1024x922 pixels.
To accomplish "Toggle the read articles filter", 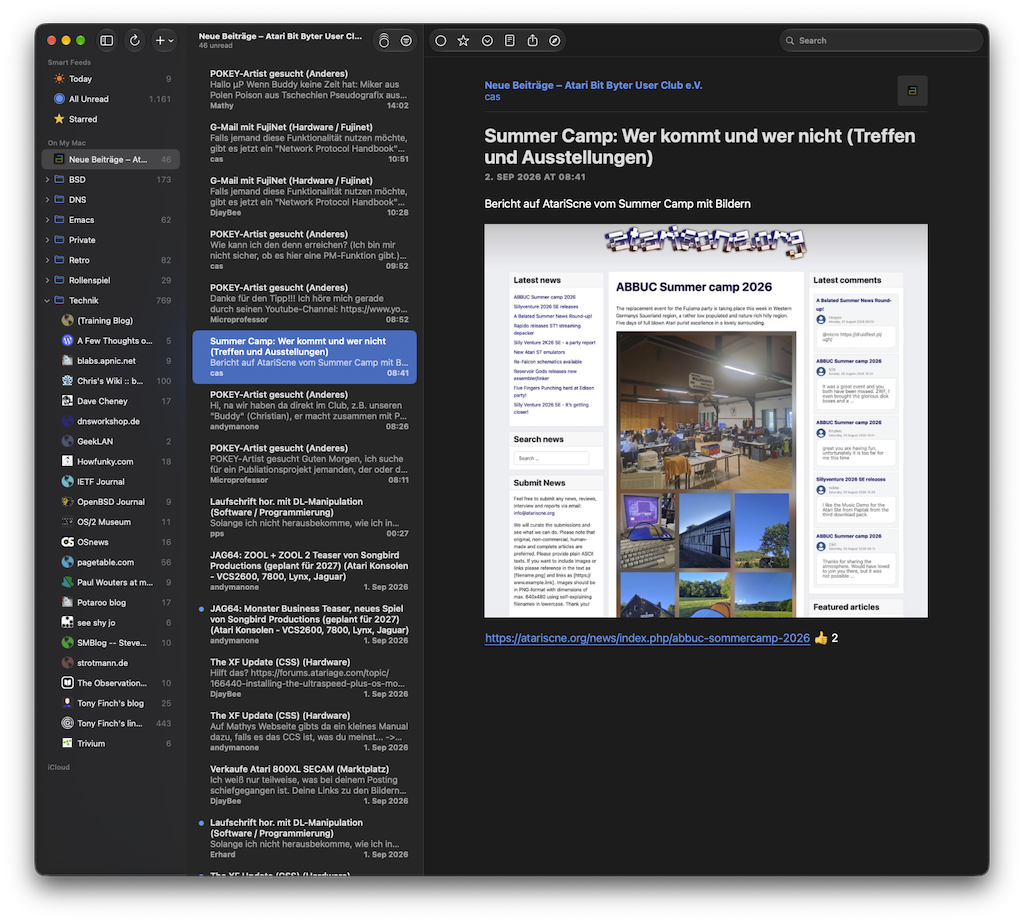I will click(x=406, y=41).
